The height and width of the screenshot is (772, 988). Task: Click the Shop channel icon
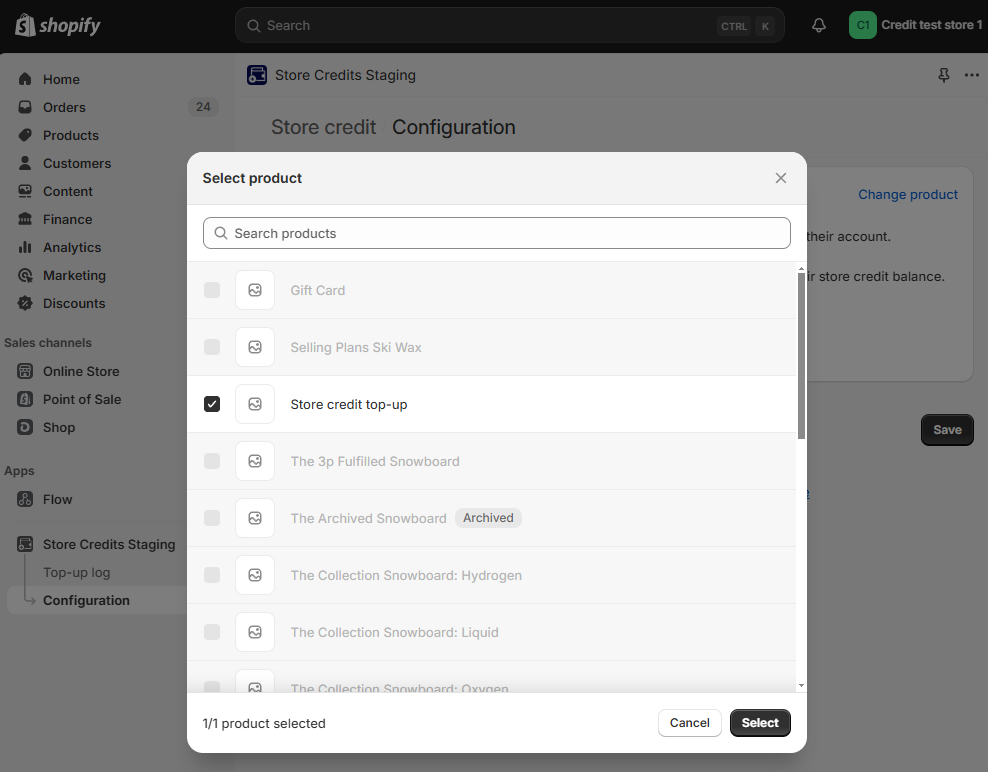(x=25, y=427)
